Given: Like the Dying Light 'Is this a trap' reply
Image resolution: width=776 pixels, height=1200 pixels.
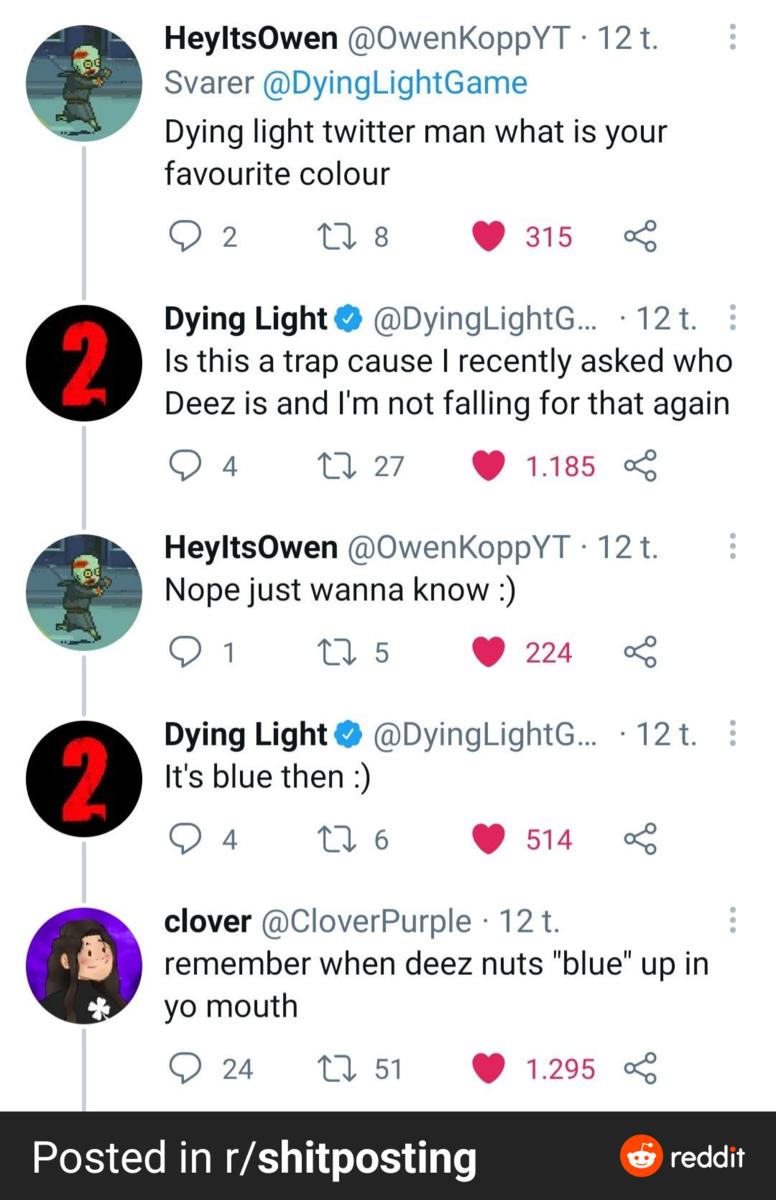Looking at the screenshot, I should tap(488, 466).
